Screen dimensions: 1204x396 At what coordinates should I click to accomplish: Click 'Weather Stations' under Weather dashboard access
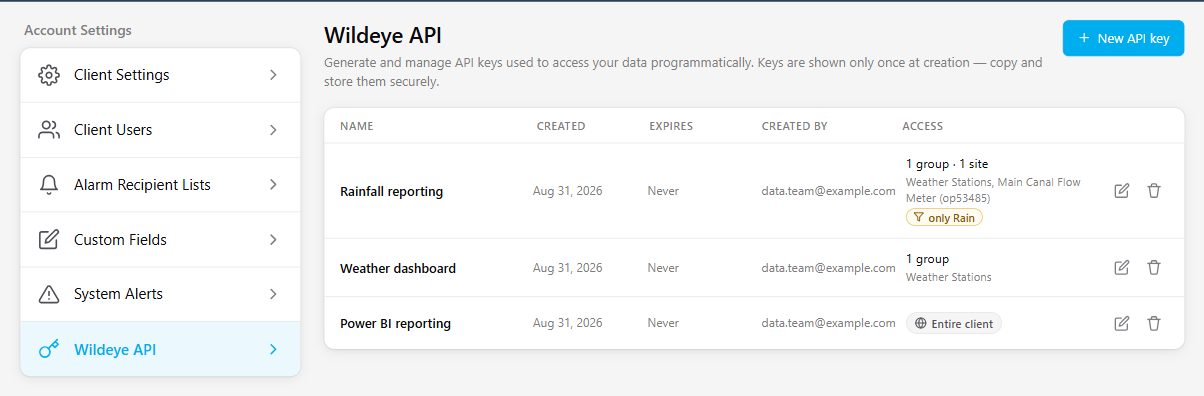[x=949, y=277]
